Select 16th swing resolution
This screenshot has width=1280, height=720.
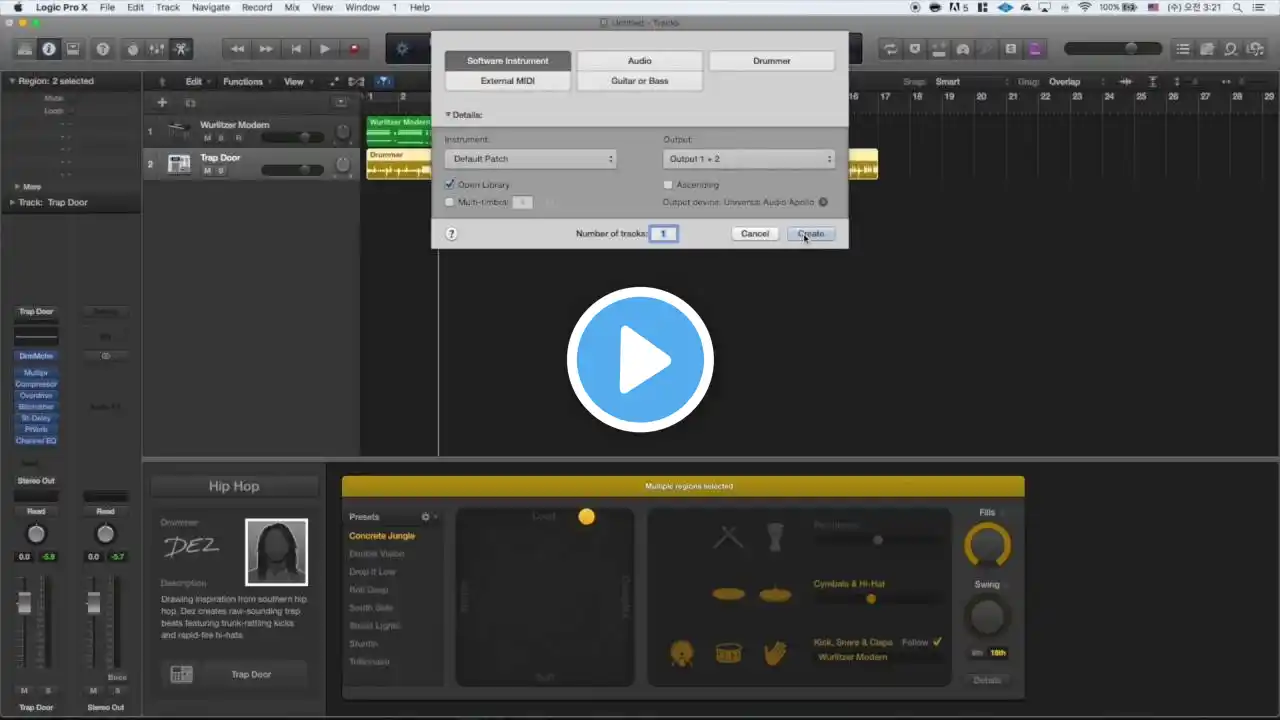997,653
